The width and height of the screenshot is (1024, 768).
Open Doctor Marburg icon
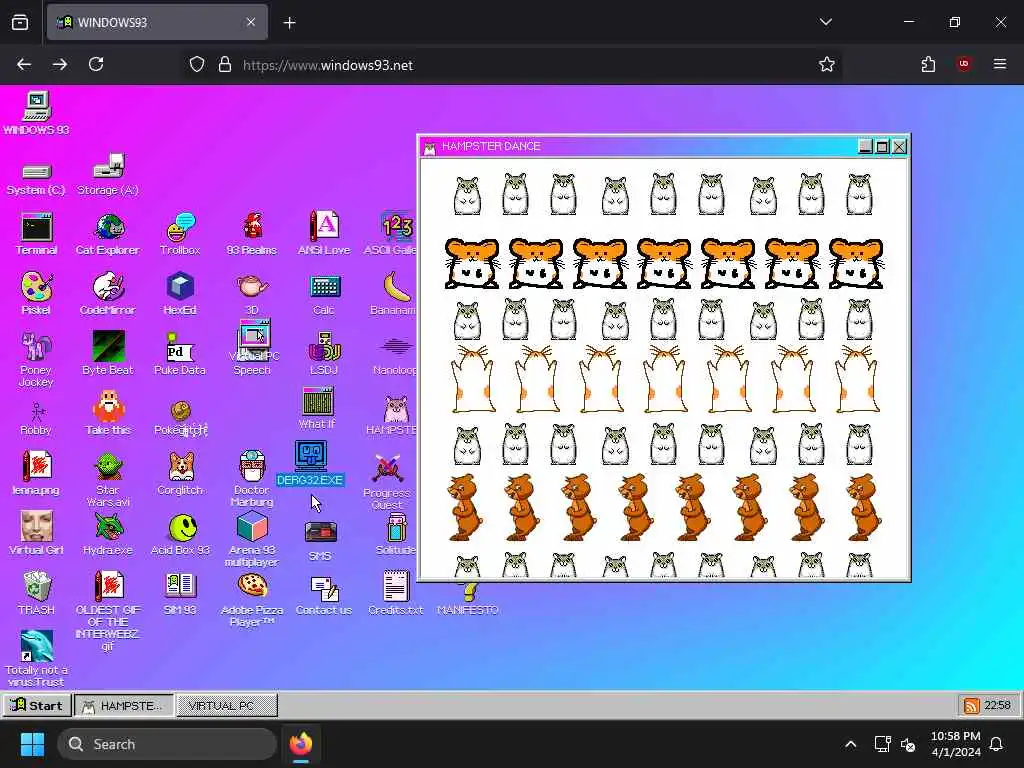pyautogui.click(x=251, y=479)
